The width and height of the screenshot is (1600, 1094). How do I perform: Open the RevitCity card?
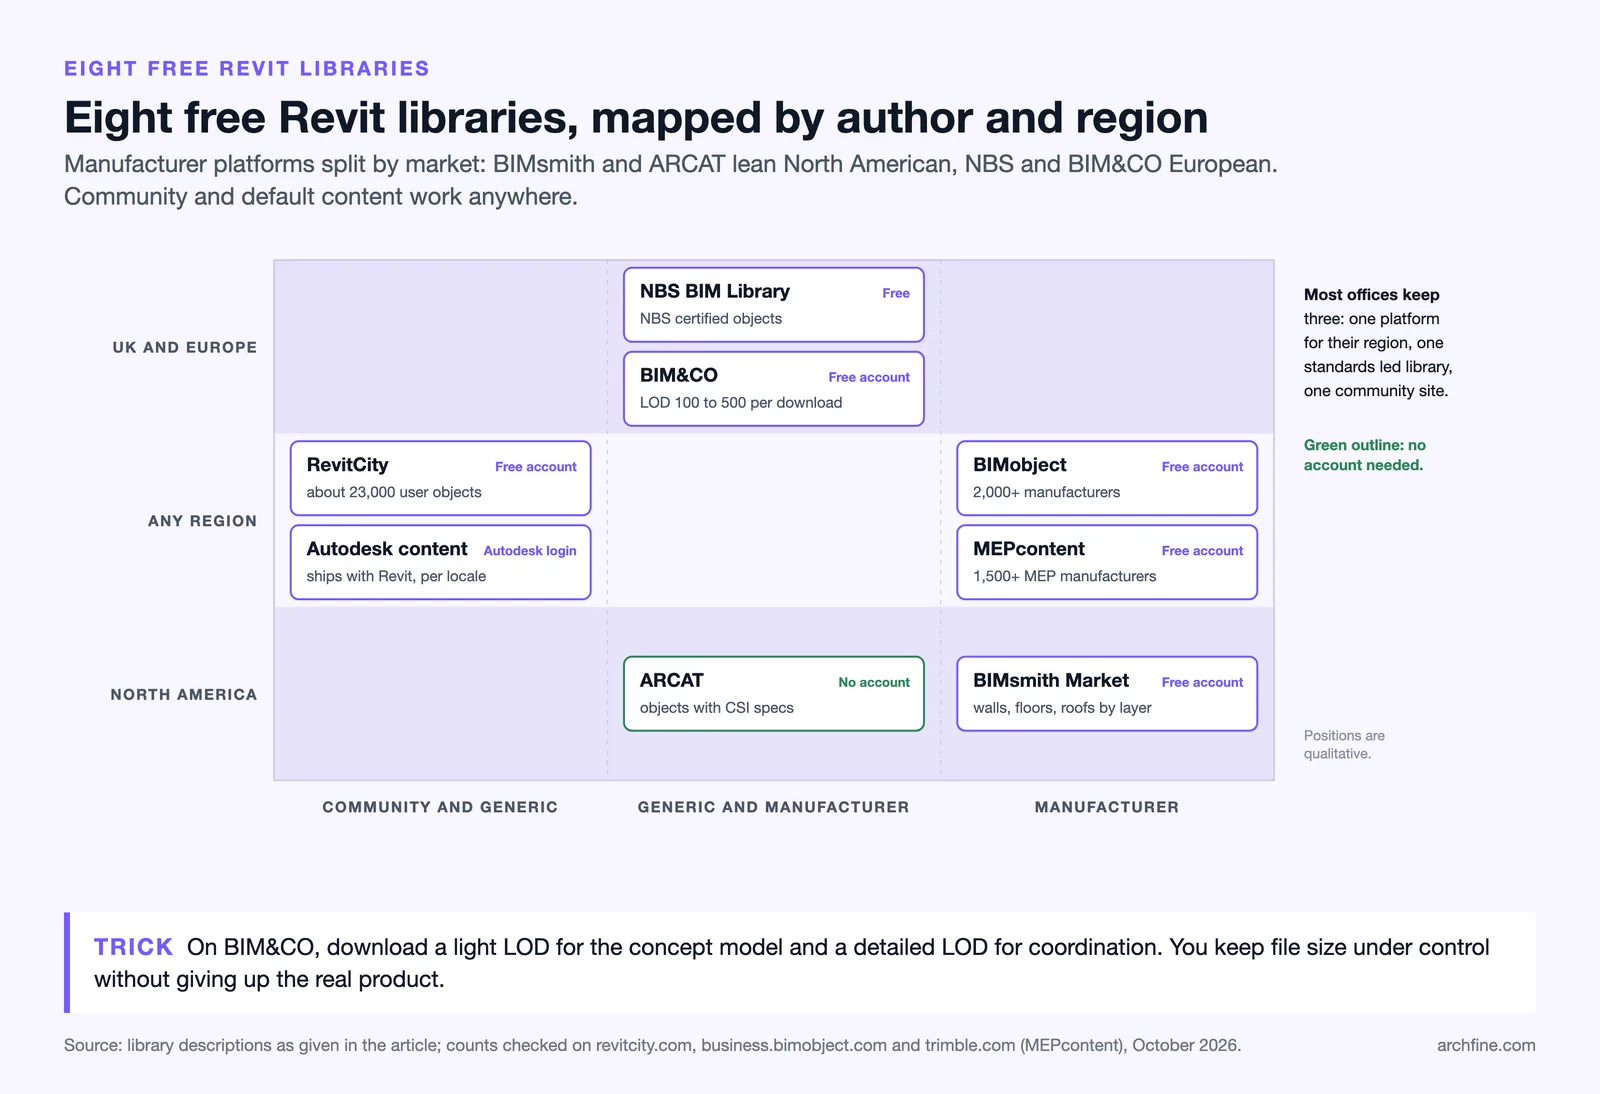click(440, 478)
